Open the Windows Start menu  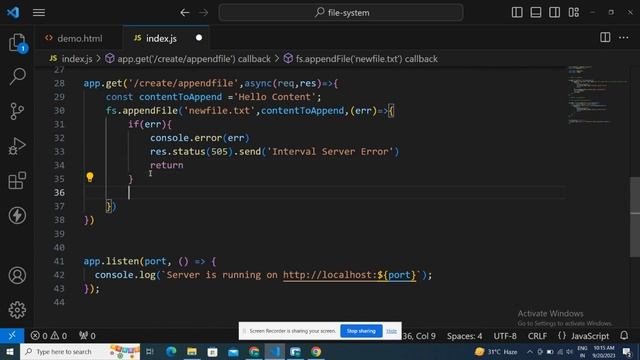coord(9,351)
